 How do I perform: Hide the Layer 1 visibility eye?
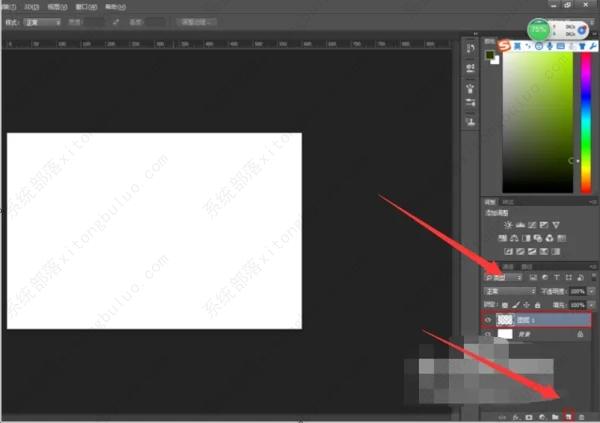pyautogui.click(x=488, y=321)
